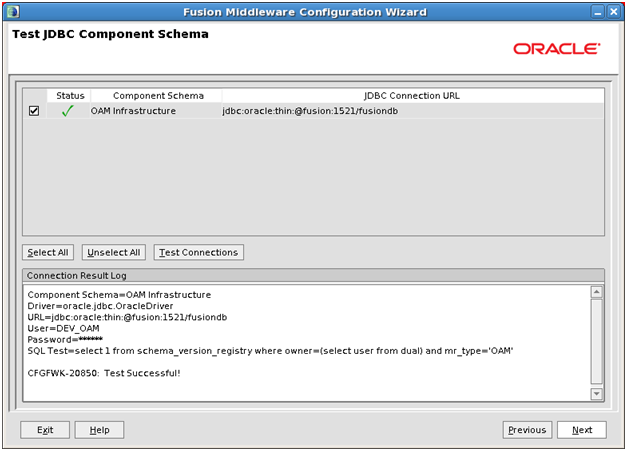Click the Component Schema column header
The width and height of the screenshot is (627, 451).
pos(157,96)
